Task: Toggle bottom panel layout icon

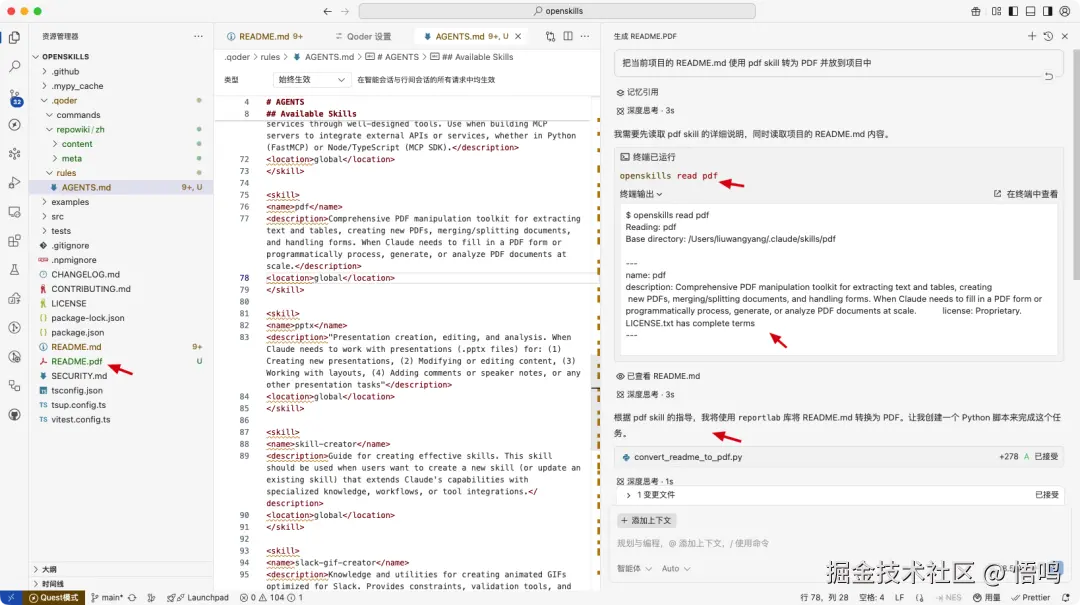Action: [1030, 11]
